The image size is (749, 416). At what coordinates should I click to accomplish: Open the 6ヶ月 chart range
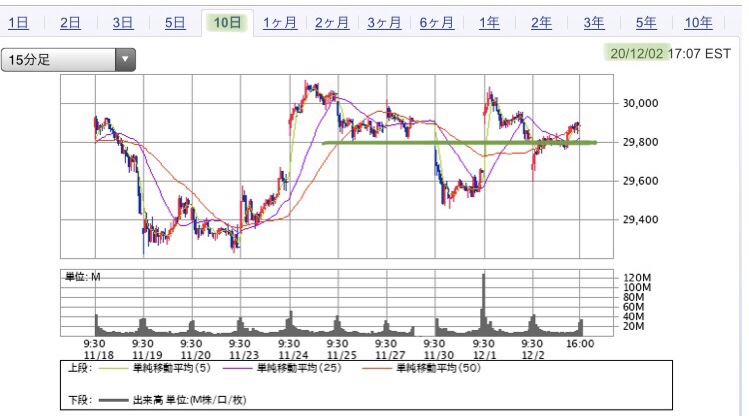pyautogui.click(x=437, y=22)
